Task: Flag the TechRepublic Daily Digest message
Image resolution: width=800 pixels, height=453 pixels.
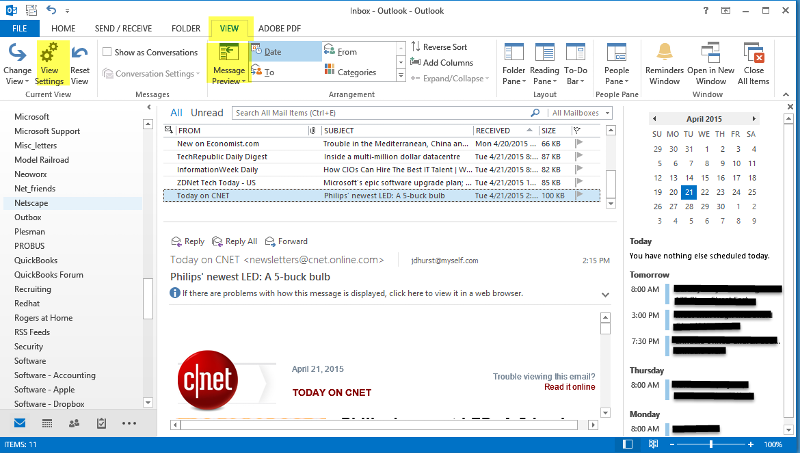Action: [579, 156]
